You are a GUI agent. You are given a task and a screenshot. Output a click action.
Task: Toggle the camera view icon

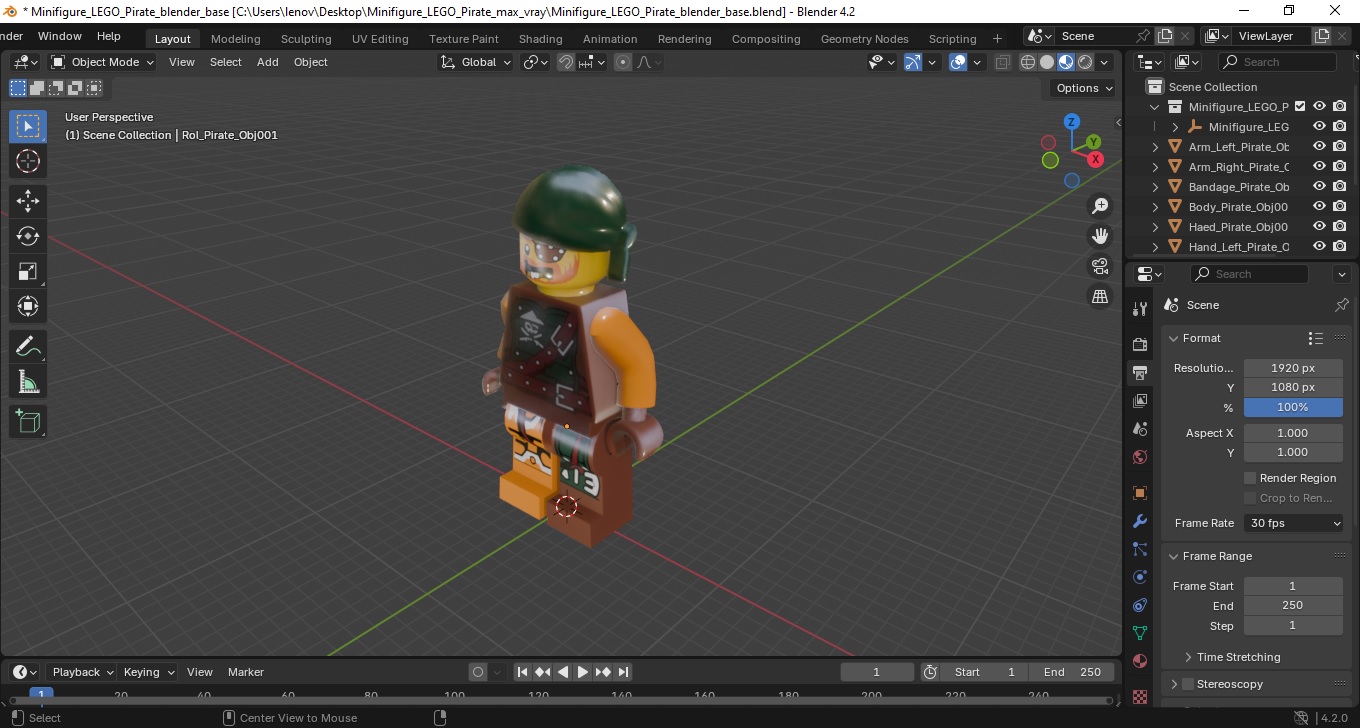(x=1100, y=266)
